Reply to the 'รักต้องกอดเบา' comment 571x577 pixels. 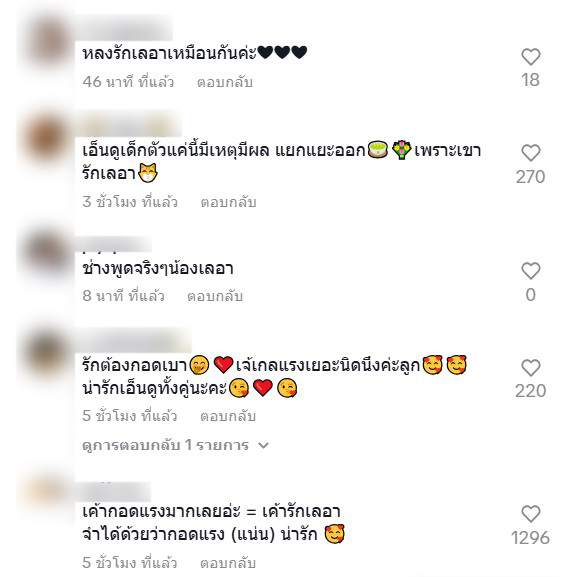pyautogui.click(x=228, y=416)
